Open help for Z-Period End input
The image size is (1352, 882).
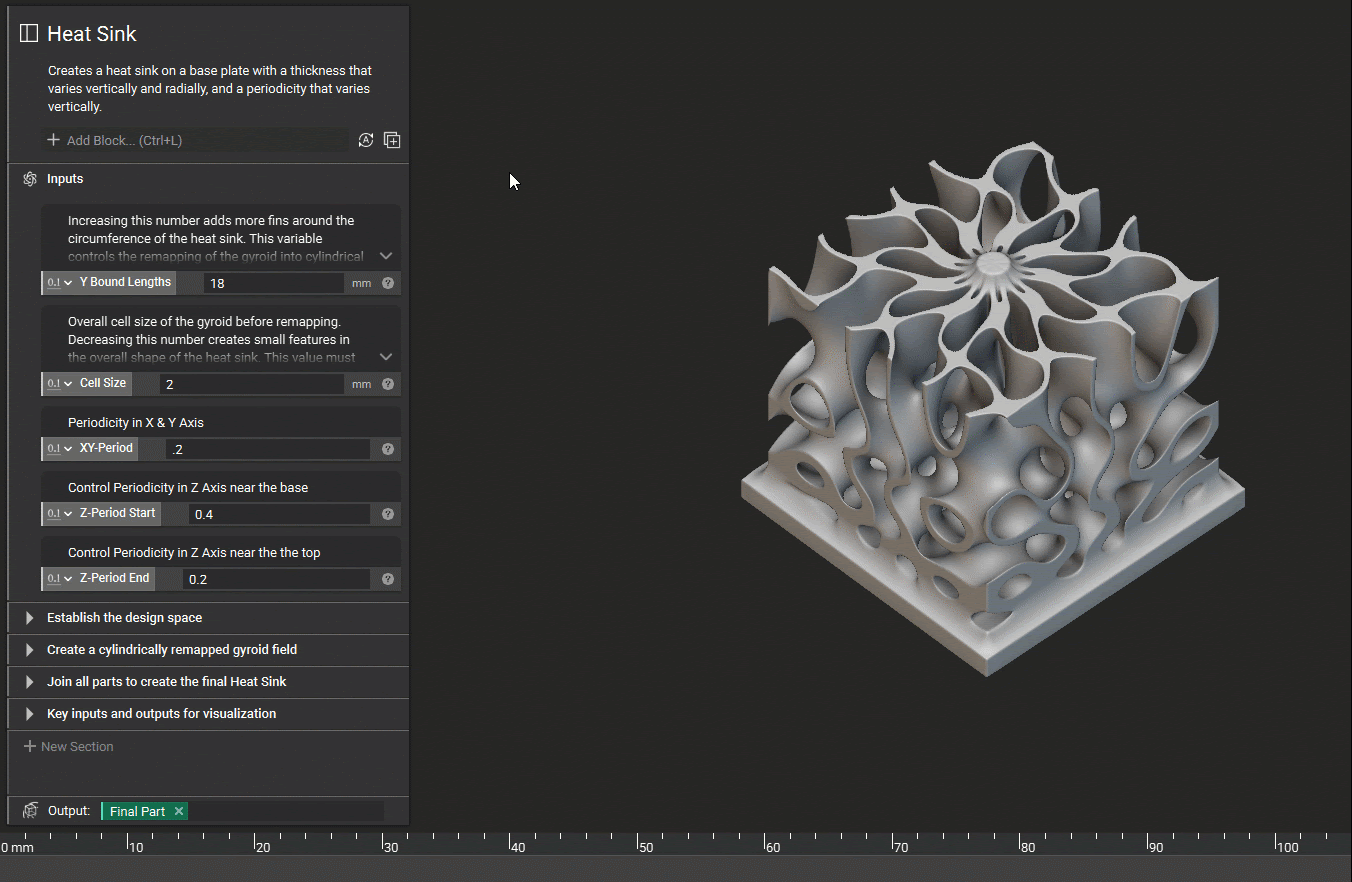pos(388,579)
